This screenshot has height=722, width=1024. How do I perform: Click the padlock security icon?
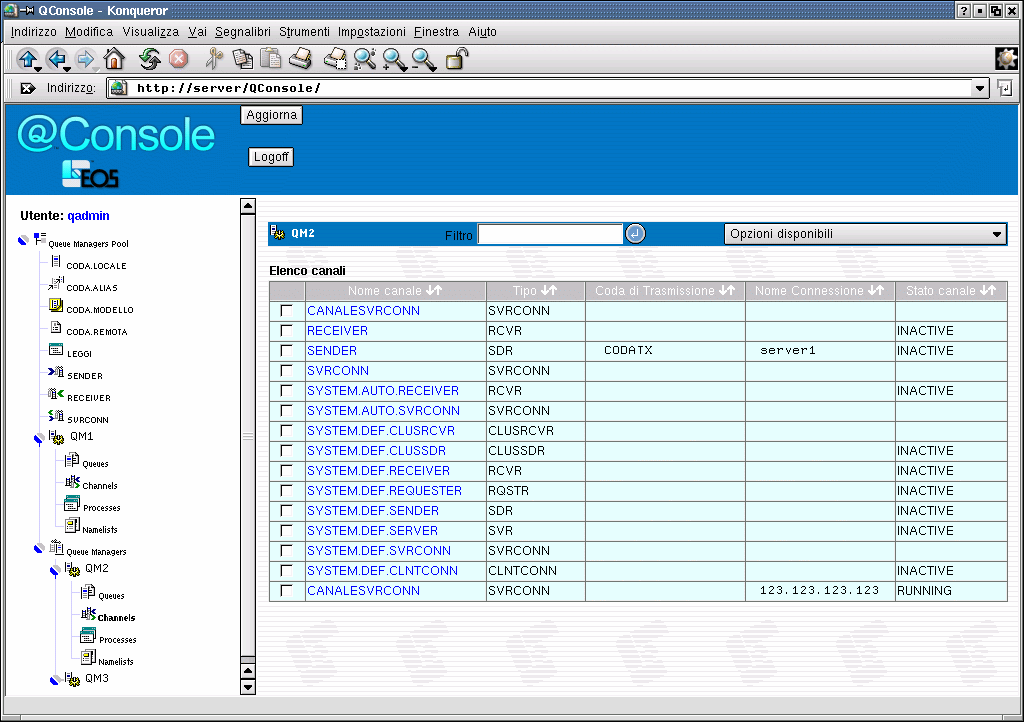point(456,59)
